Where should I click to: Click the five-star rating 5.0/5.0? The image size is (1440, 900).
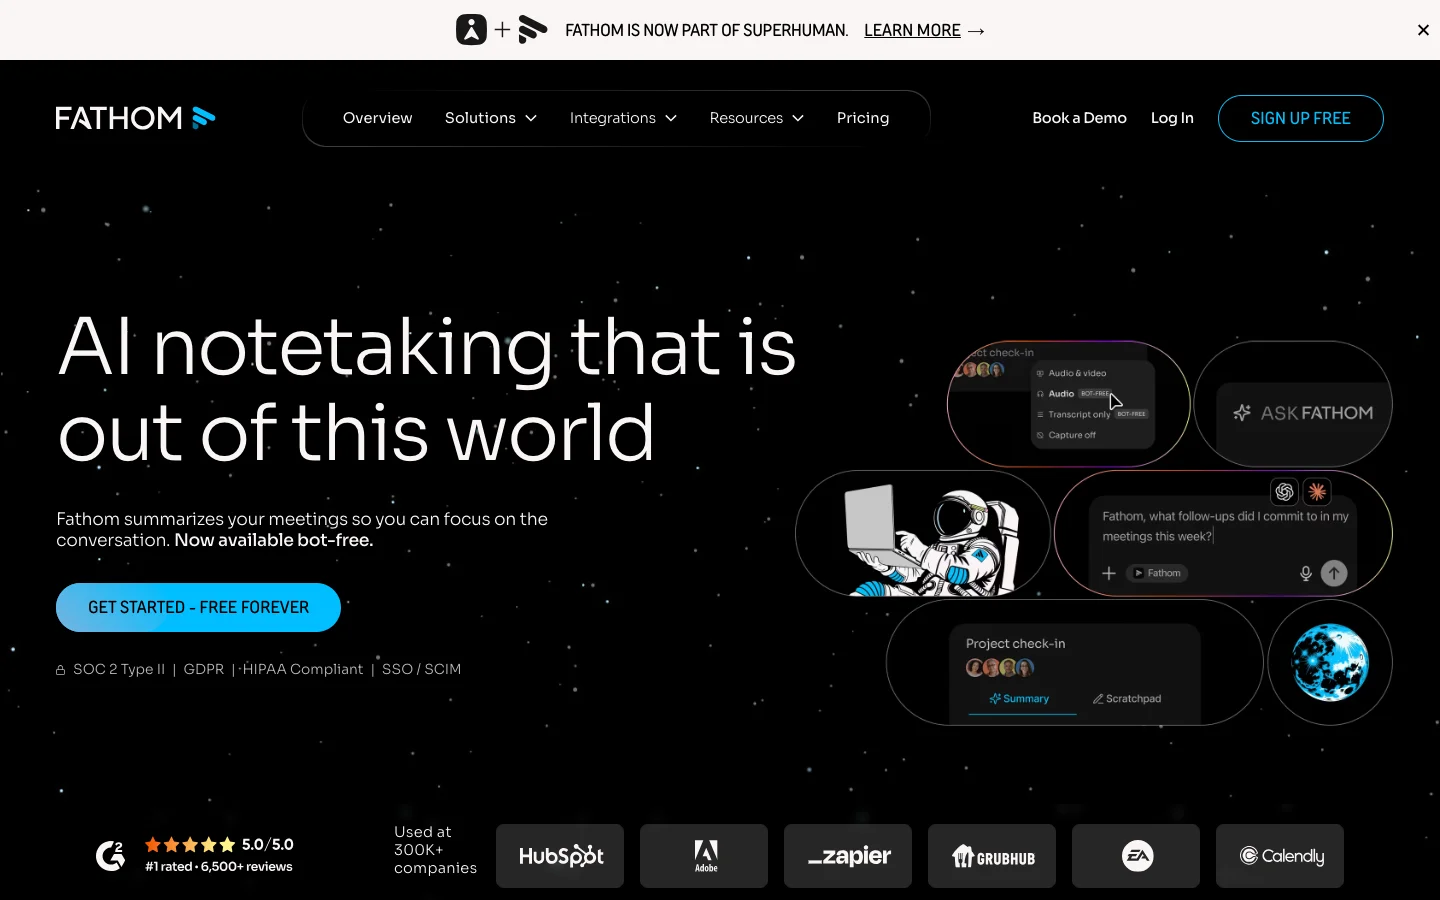(x=219, y=845)
